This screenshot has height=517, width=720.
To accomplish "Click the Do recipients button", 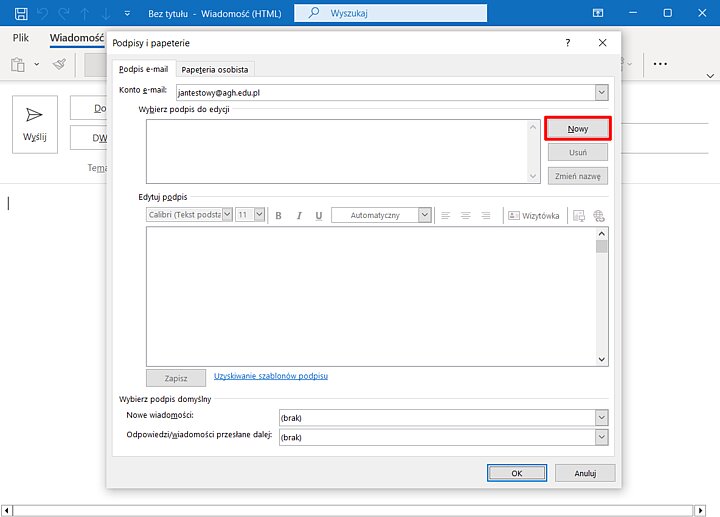I will (89, 108).
